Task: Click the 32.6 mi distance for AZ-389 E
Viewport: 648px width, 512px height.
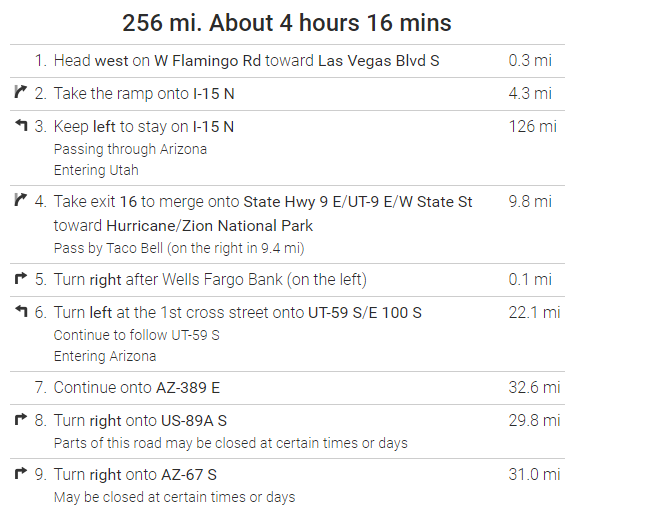Action: [534, 387]
